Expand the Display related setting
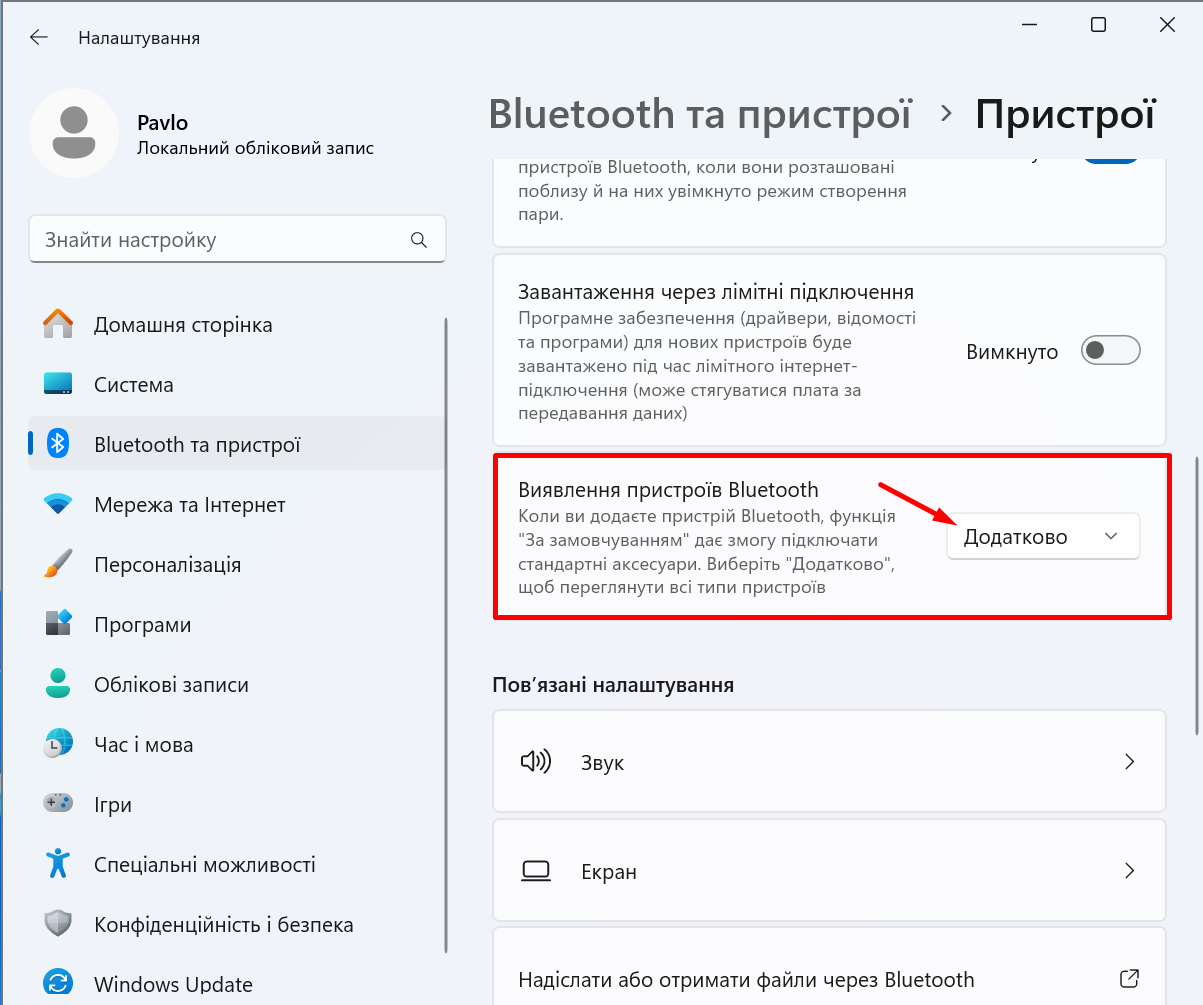 tap(829, 871)
